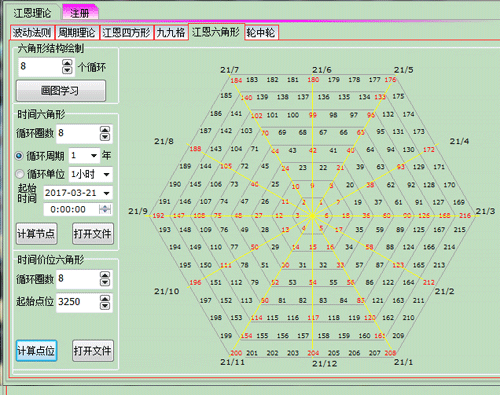Click the 21/6 label atop the hexagon

(322, 70)
